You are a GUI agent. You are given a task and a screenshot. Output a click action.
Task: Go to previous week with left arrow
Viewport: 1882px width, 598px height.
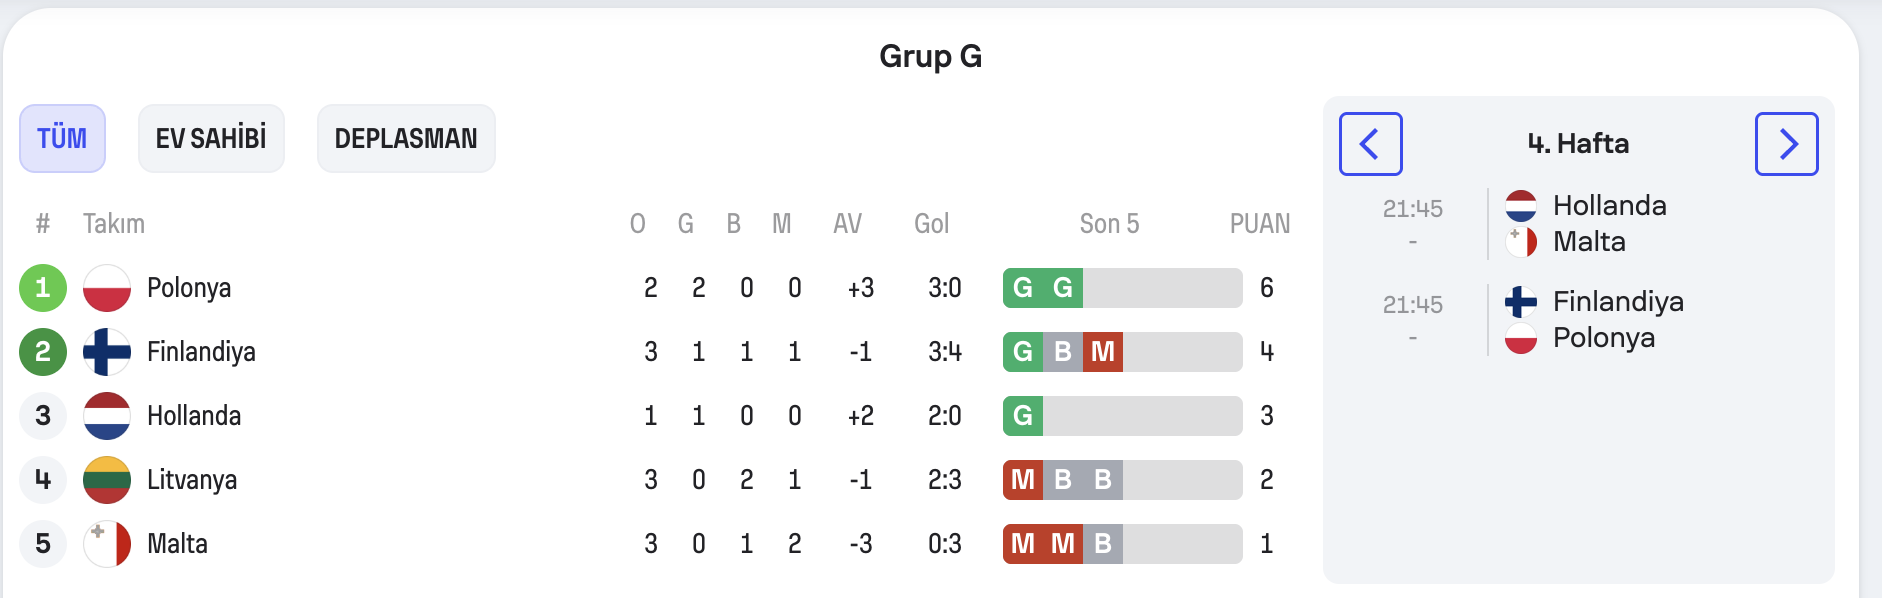1370,144
